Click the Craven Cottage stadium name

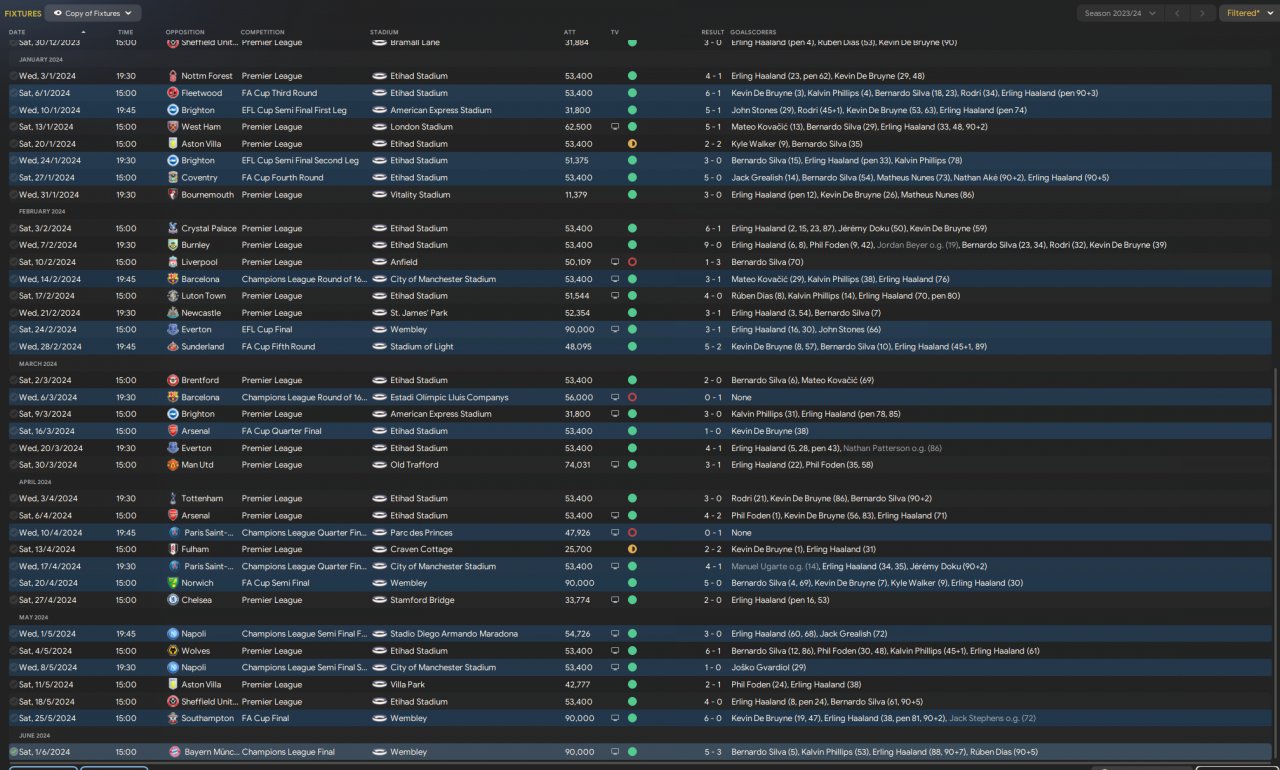click(421, 549)
